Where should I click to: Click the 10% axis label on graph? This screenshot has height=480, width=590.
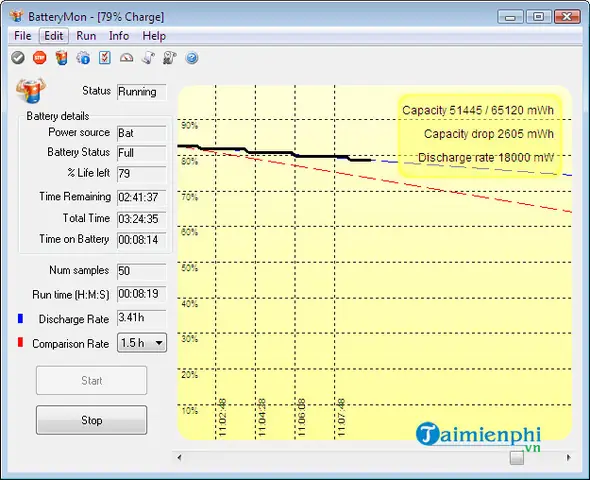(x=189, y=410)
